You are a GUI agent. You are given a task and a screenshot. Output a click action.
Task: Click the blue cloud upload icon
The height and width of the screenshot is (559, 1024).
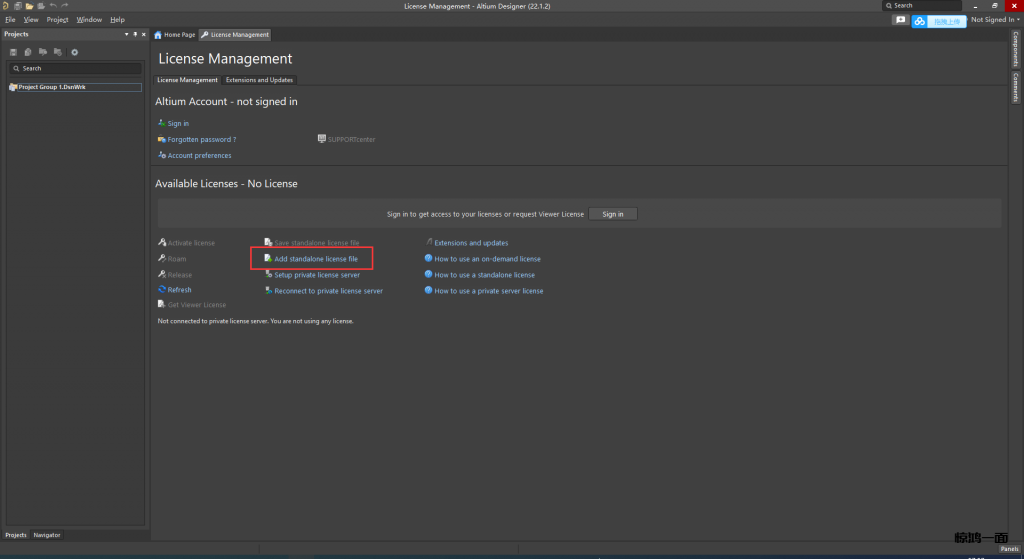(x=919, y=21)
